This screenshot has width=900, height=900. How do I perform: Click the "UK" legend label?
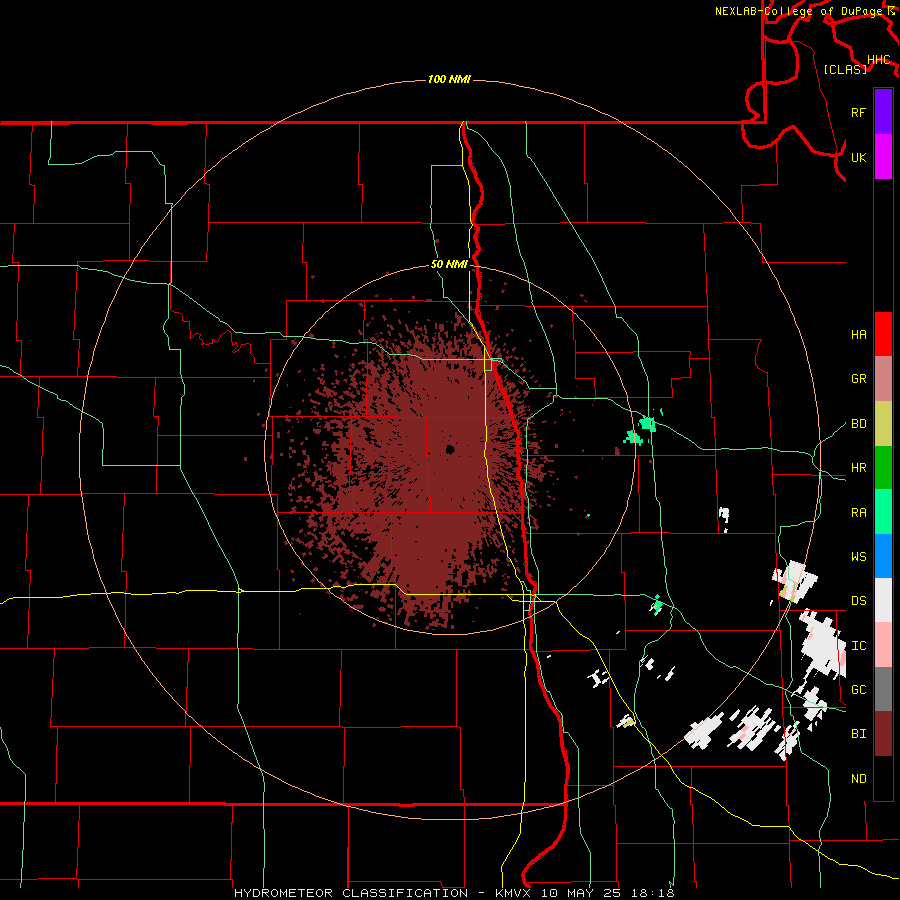pyautogui.click(x=858, y=157)
